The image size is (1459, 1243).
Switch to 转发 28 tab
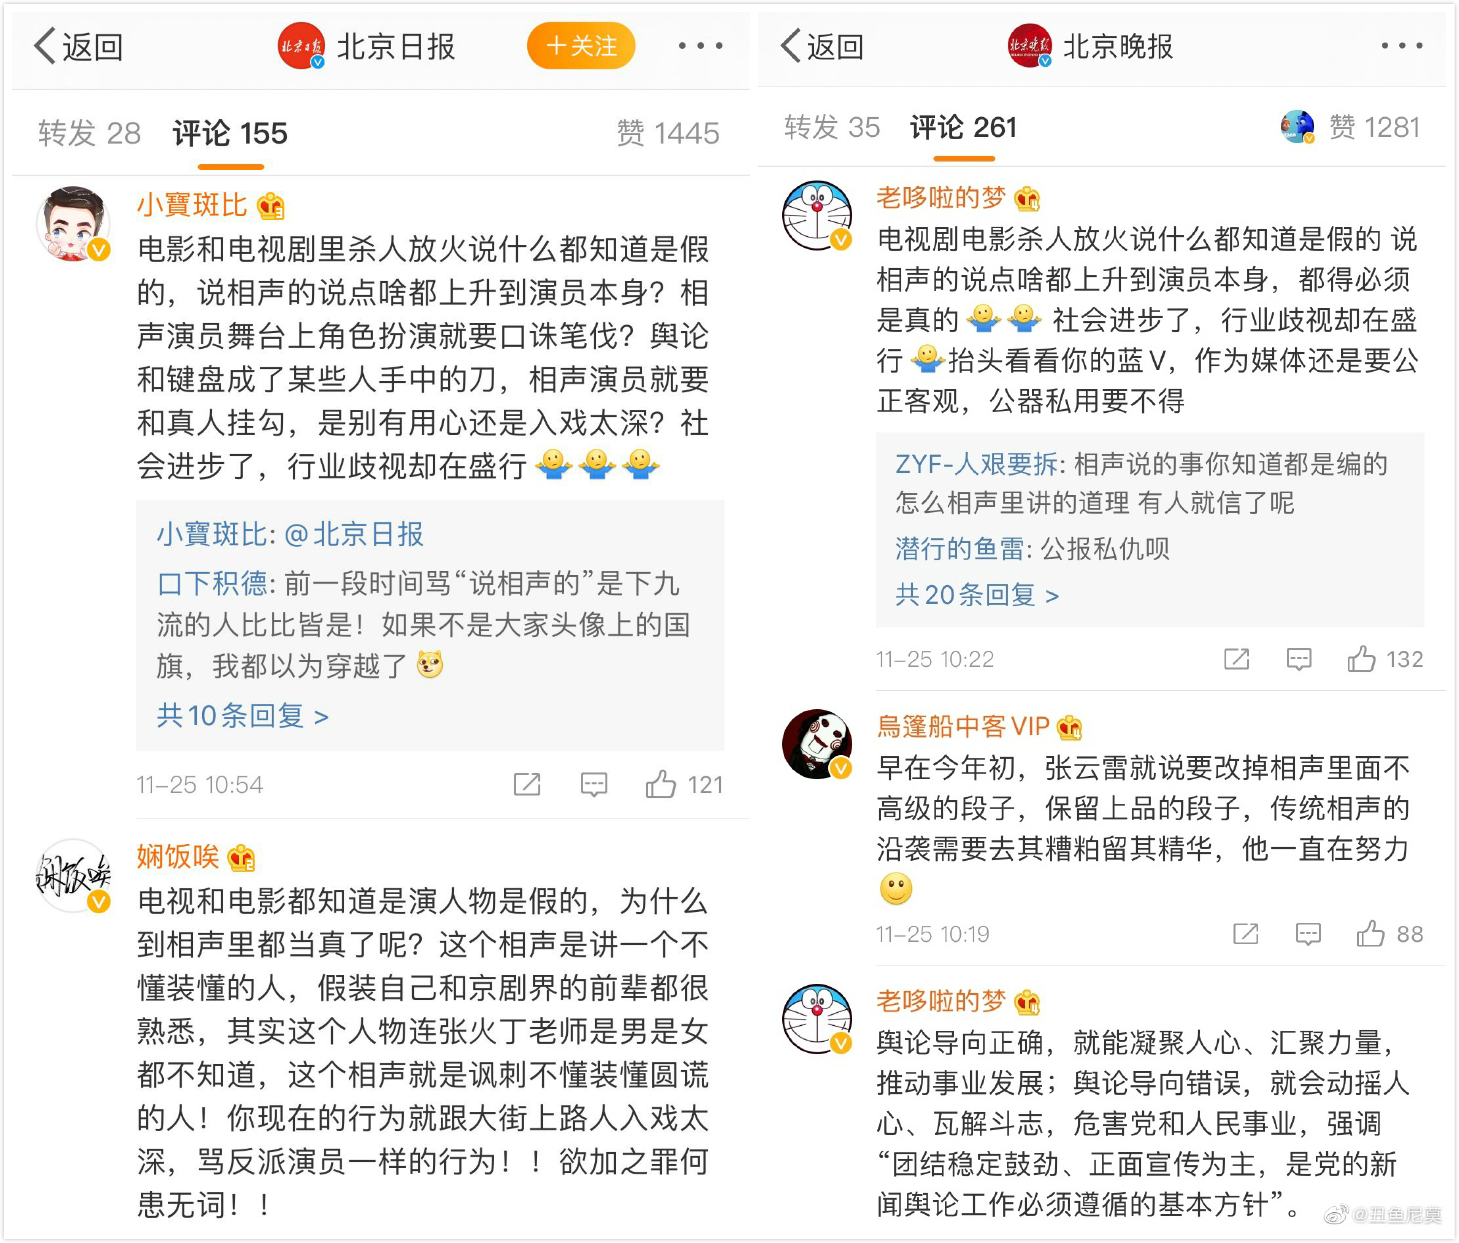(x=89, y=133)
